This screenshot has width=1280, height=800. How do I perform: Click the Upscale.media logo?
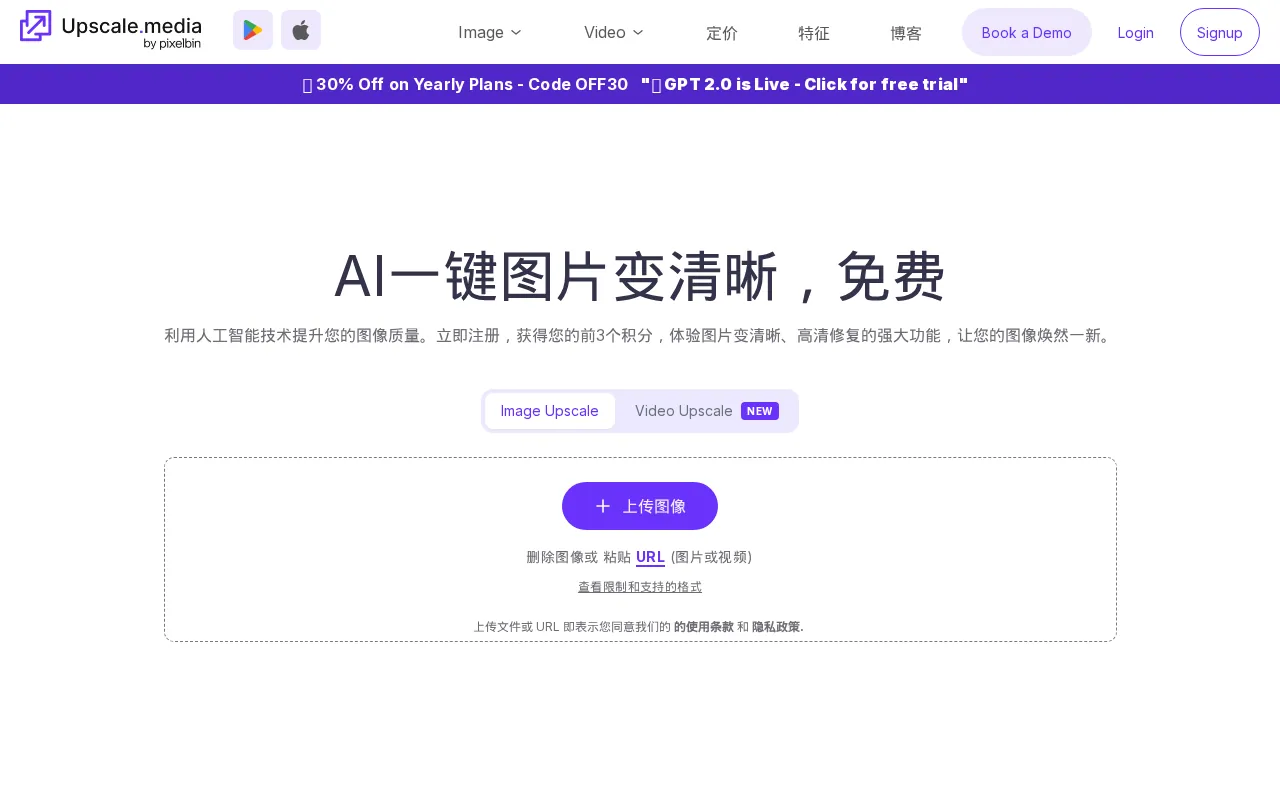[x=110, y=30]
